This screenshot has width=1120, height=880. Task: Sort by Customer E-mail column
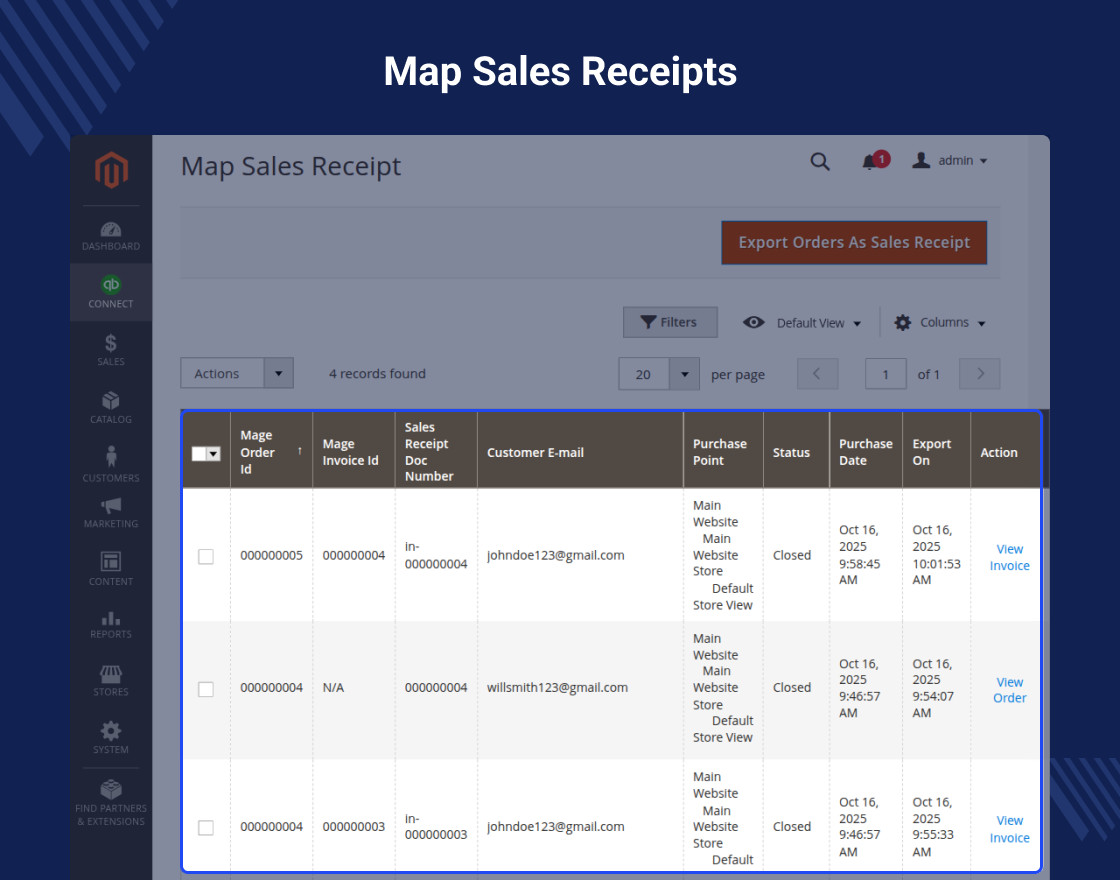pyautogui.click(x=580, y=451)
